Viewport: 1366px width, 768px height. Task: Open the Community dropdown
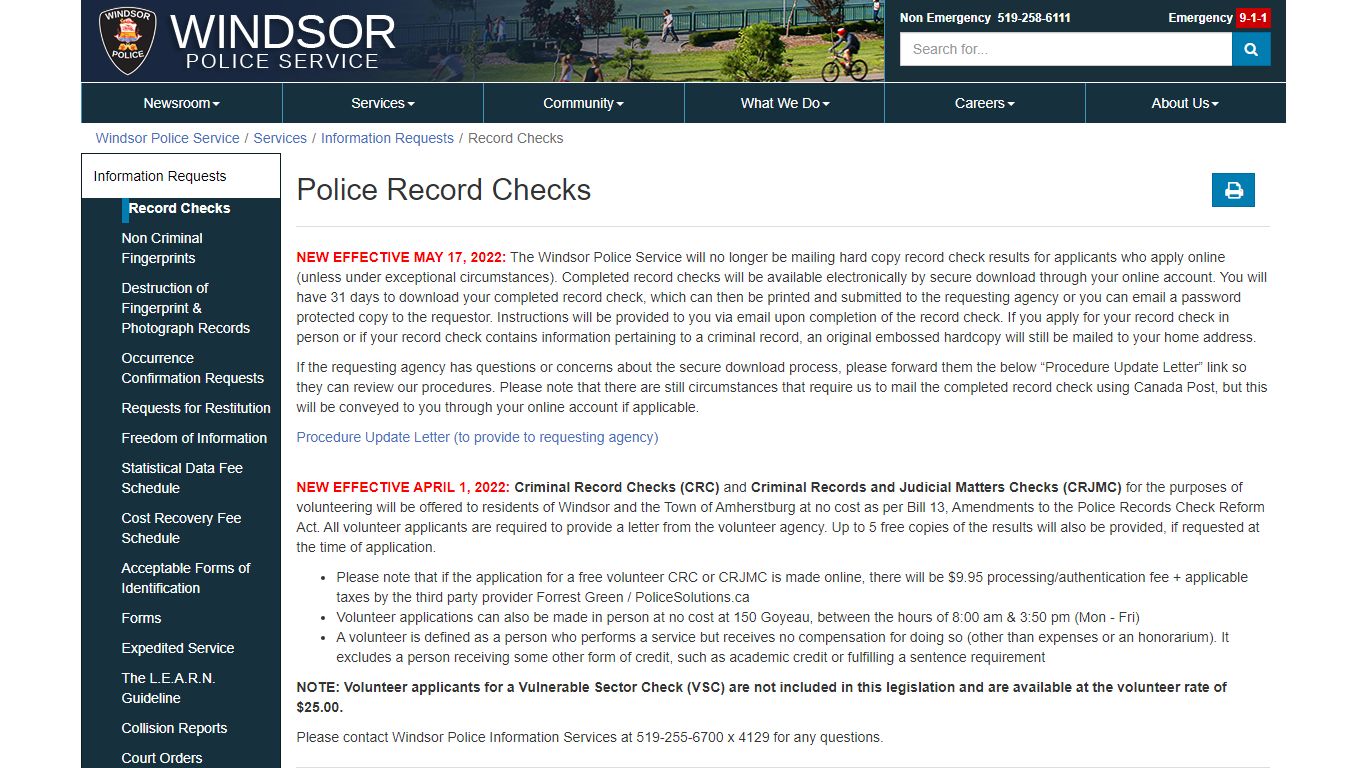584,103
